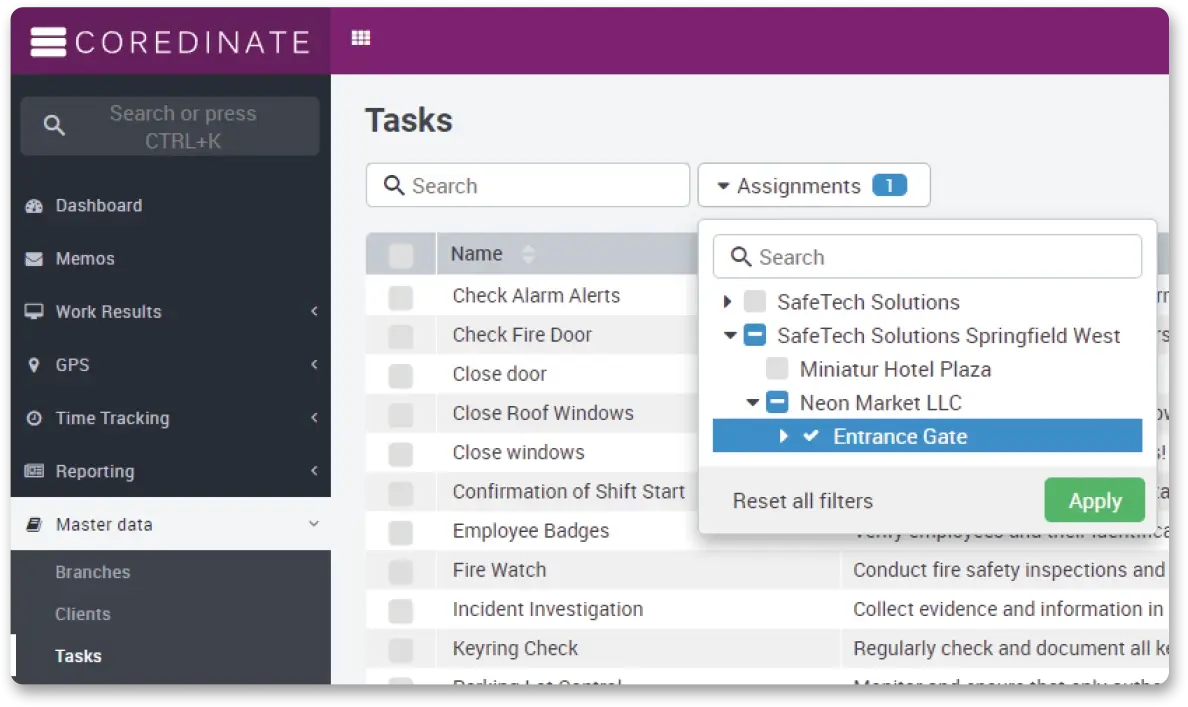Click the grid apps icon in purple header
This screenshot has width=1188, height=707.
pos(361,38)
